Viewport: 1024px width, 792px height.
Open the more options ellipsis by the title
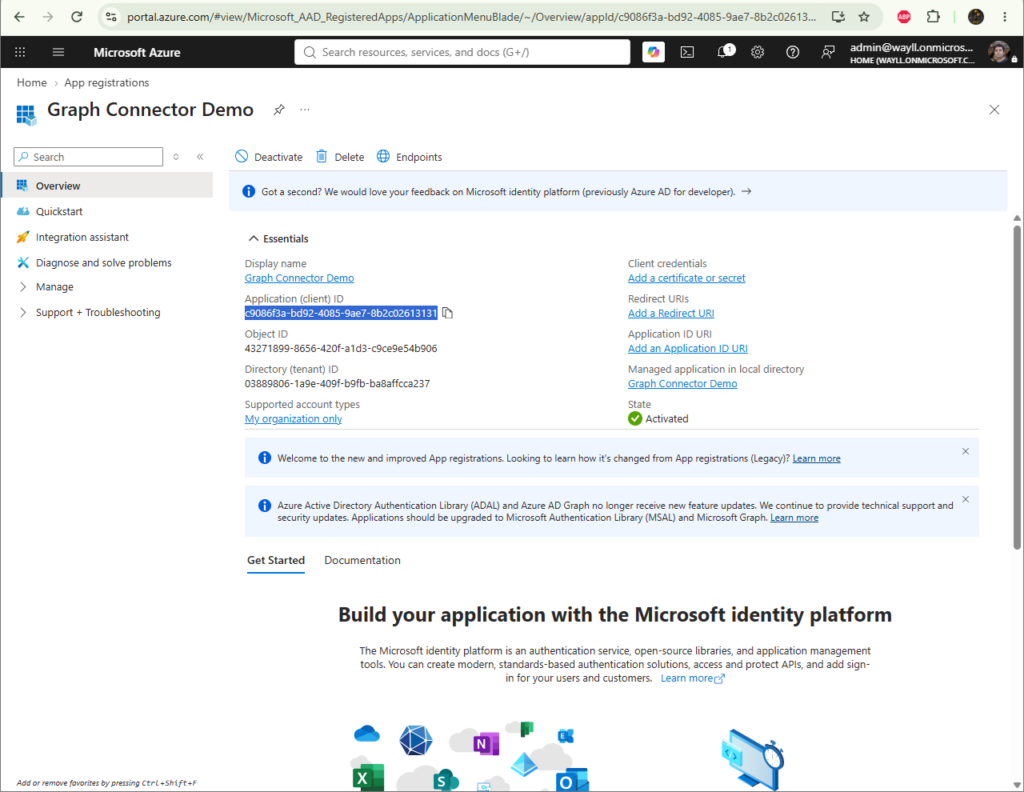[305, 110]
